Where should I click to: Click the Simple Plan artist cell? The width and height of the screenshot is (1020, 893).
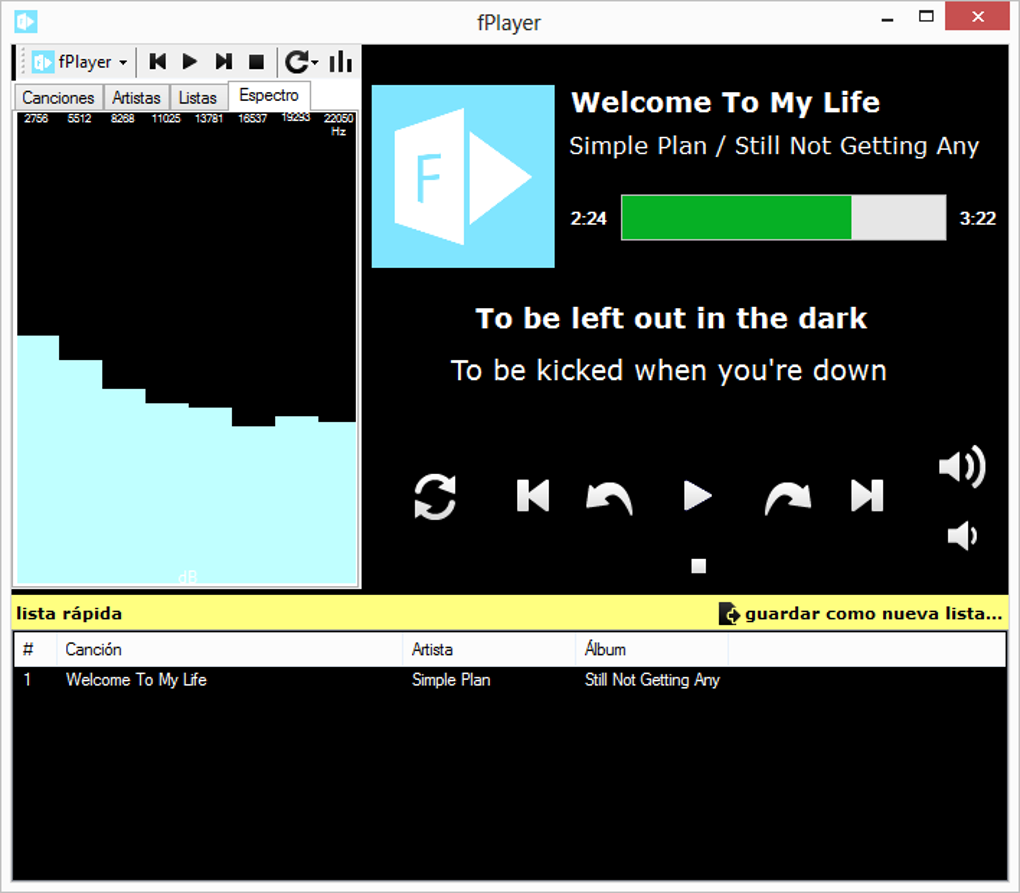coord(451,680)
